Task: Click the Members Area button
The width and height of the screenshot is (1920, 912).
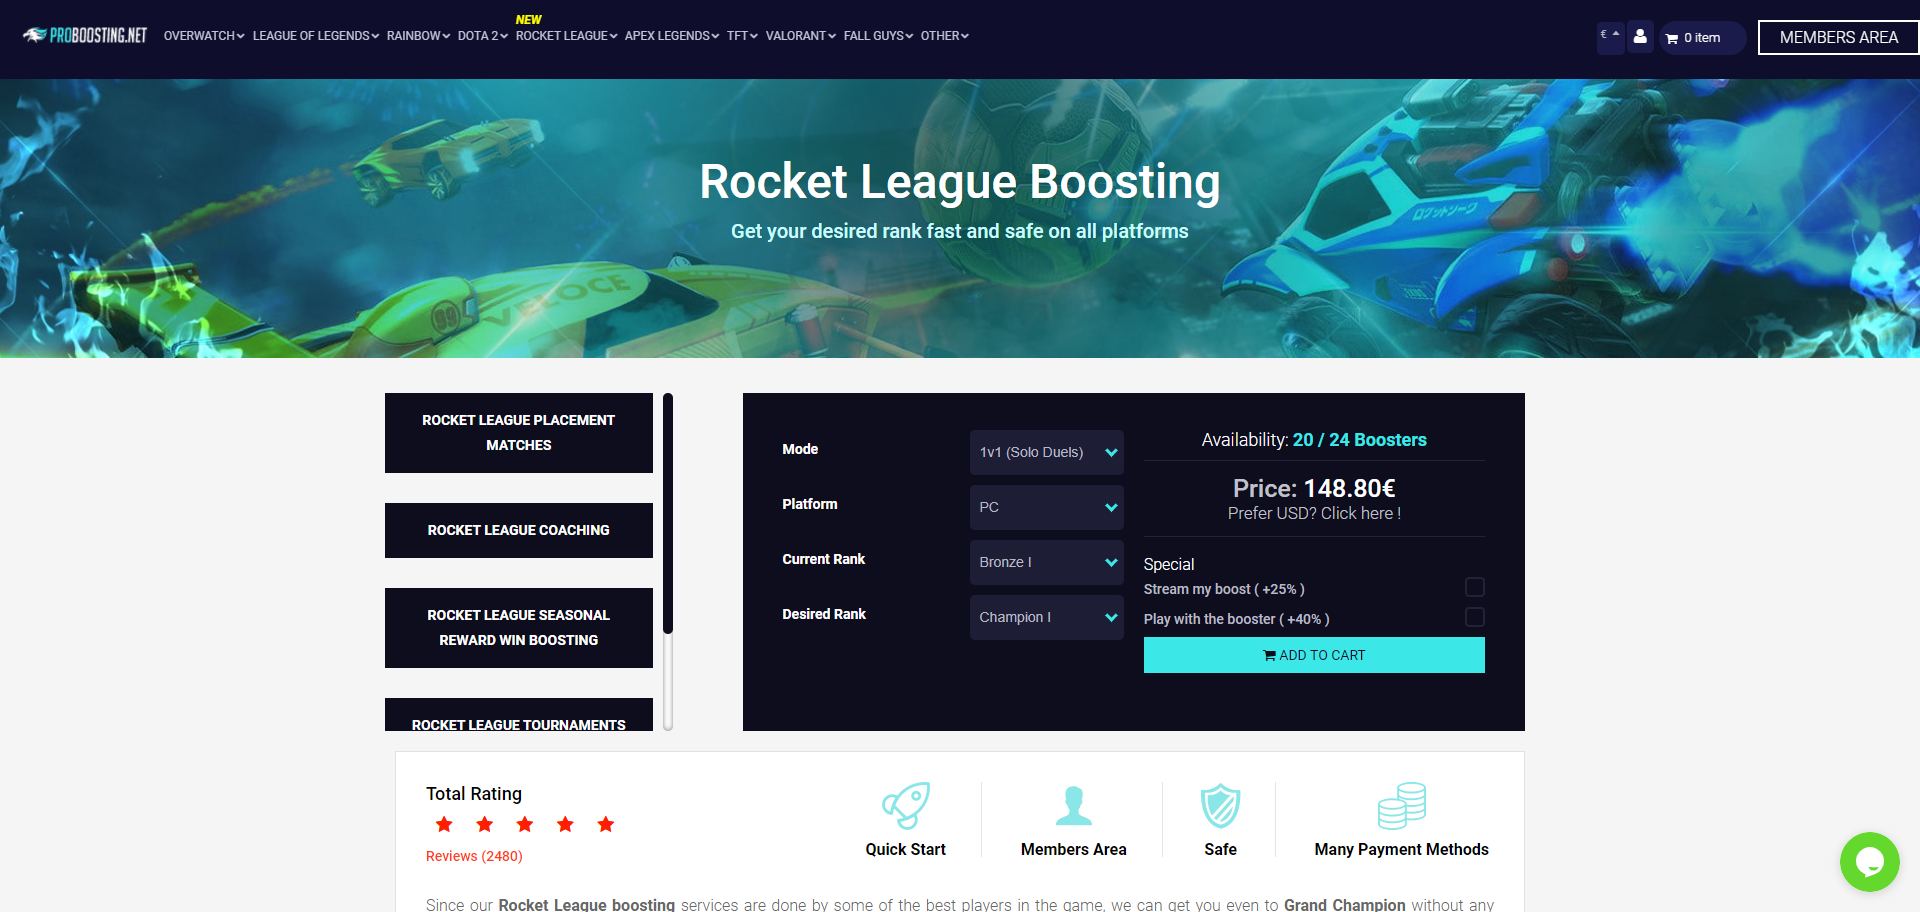Action: coord(1838,37)
